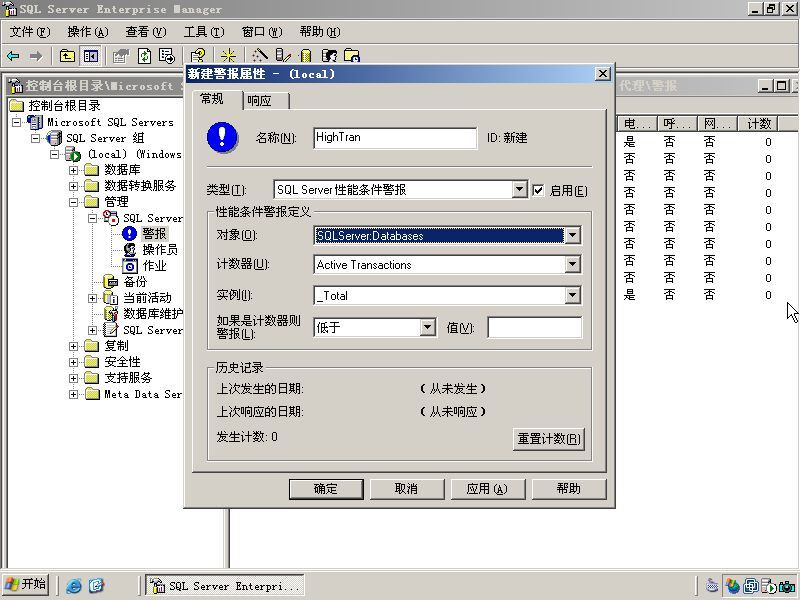Click the (local) server icon in tree
This screenshot has width=800, height=600.
72,154
